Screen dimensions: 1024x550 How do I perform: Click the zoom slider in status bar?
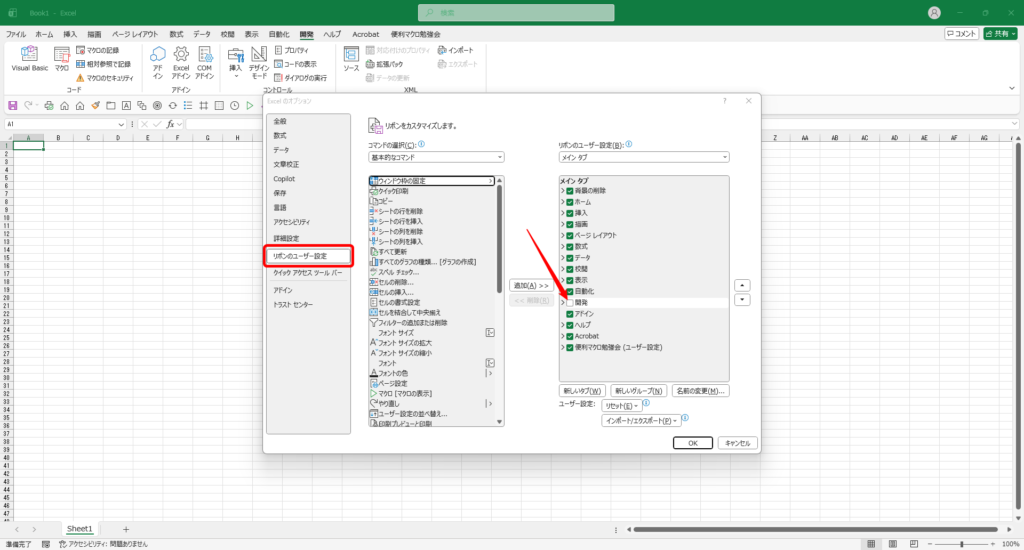coord(962,544)
